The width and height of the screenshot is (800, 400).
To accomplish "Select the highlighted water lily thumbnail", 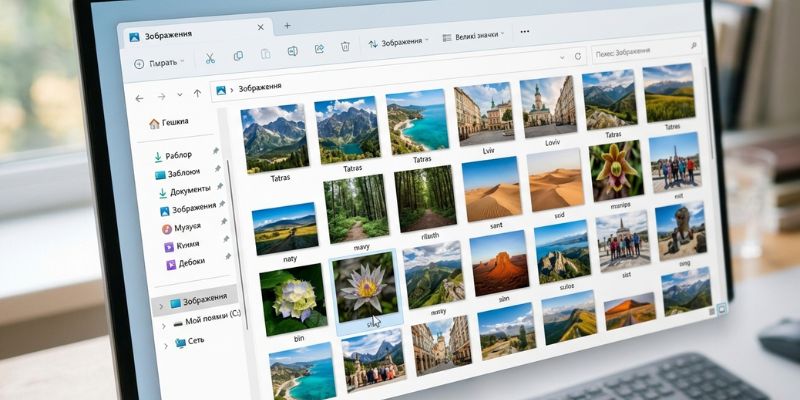I will coord(365,286).
